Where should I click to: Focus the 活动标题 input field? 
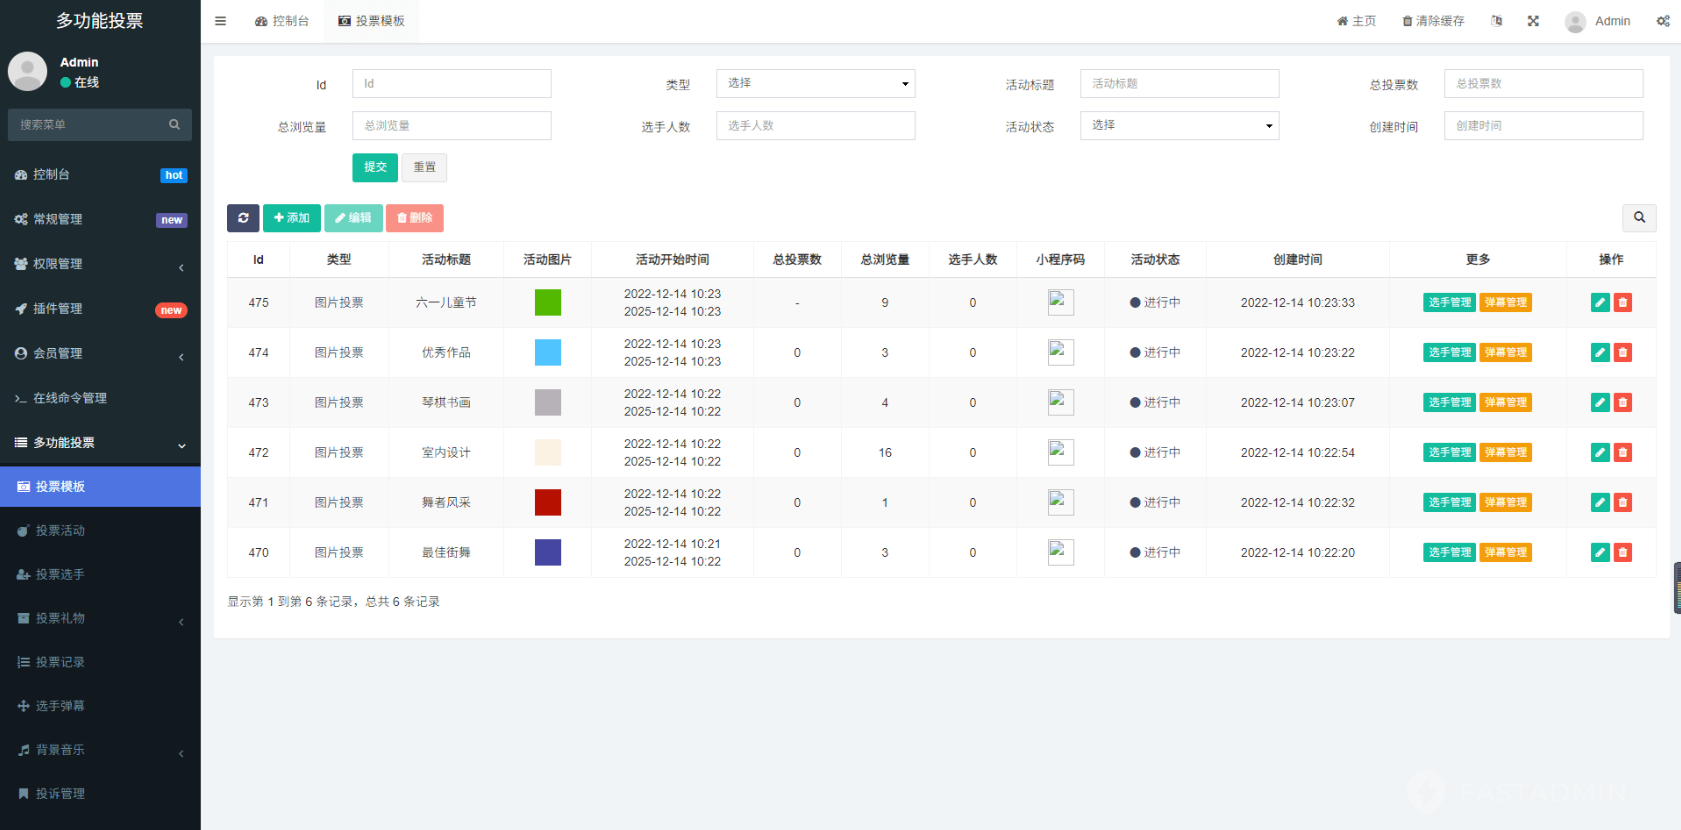click(x=1180, y=84)
